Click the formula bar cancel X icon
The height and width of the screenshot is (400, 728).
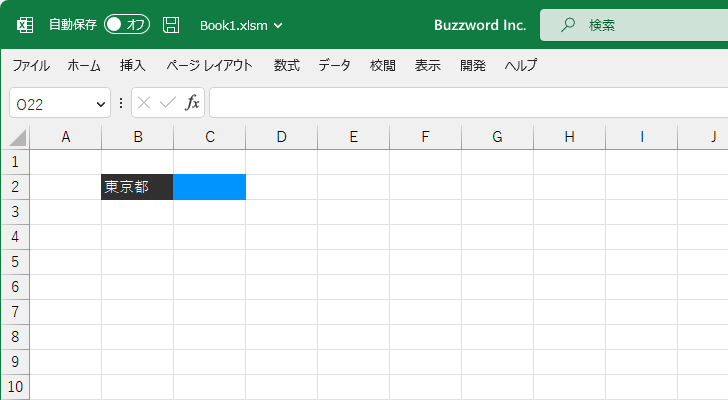point(144,103)
